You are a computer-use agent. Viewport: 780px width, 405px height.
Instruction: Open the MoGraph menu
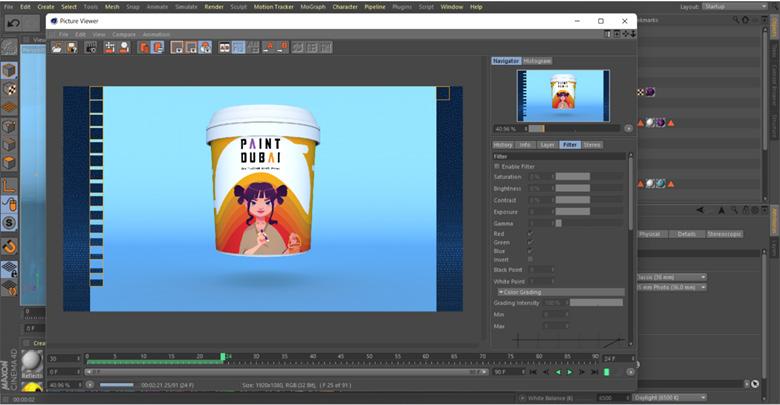click(x=313, y=7)
